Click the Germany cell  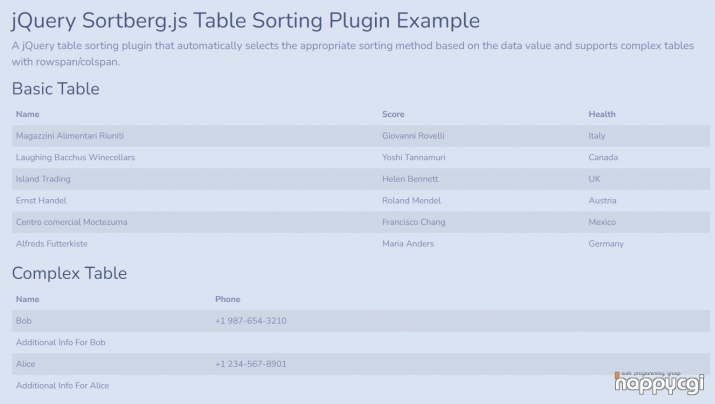pos(606,244)
